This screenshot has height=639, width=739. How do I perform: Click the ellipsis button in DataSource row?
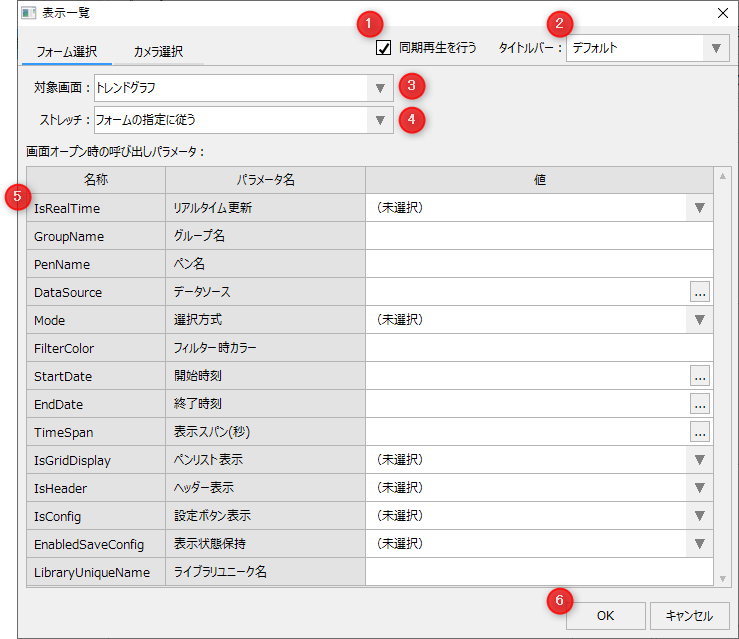coord(700,292)
